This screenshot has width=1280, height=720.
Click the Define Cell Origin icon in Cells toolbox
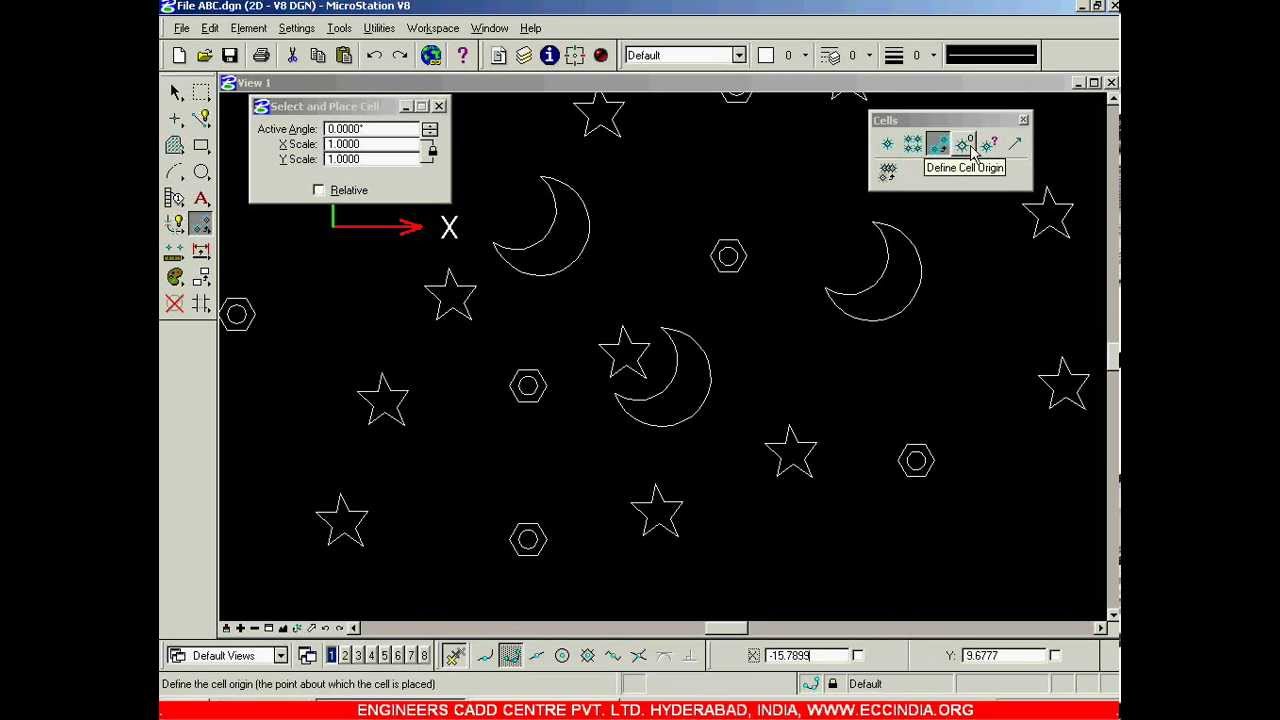[963, 145]
